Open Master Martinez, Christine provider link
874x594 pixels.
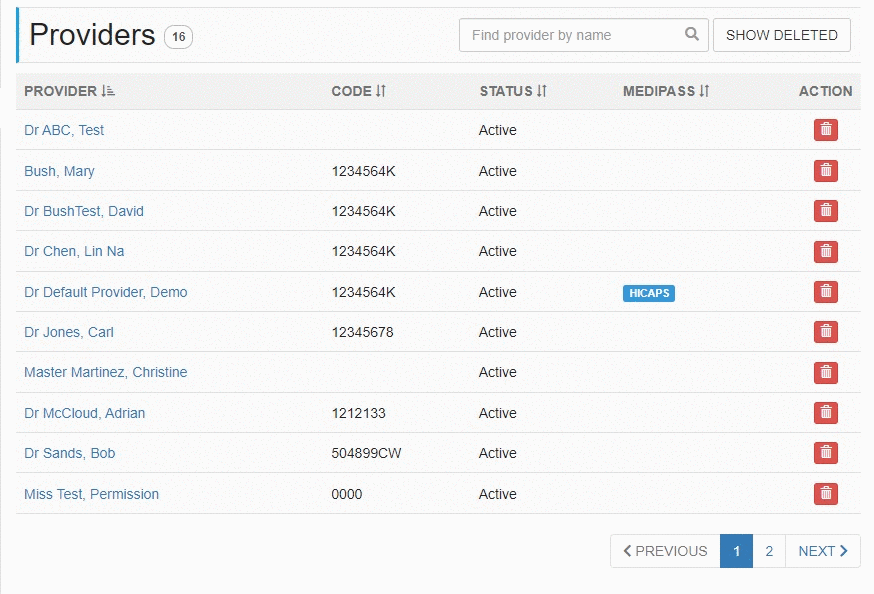tap(105, 372)
